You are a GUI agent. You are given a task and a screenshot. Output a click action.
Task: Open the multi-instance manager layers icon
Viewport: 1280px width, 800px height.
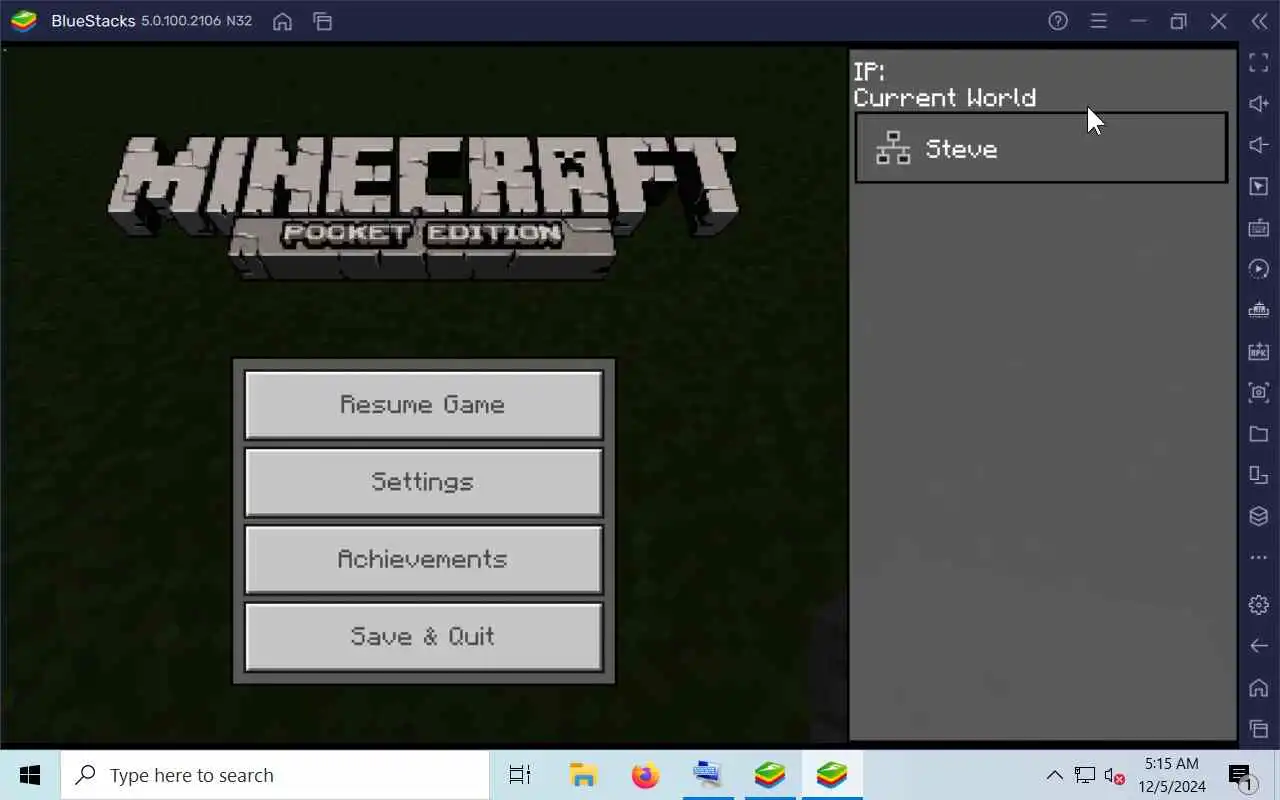[x=1259, y=516]
